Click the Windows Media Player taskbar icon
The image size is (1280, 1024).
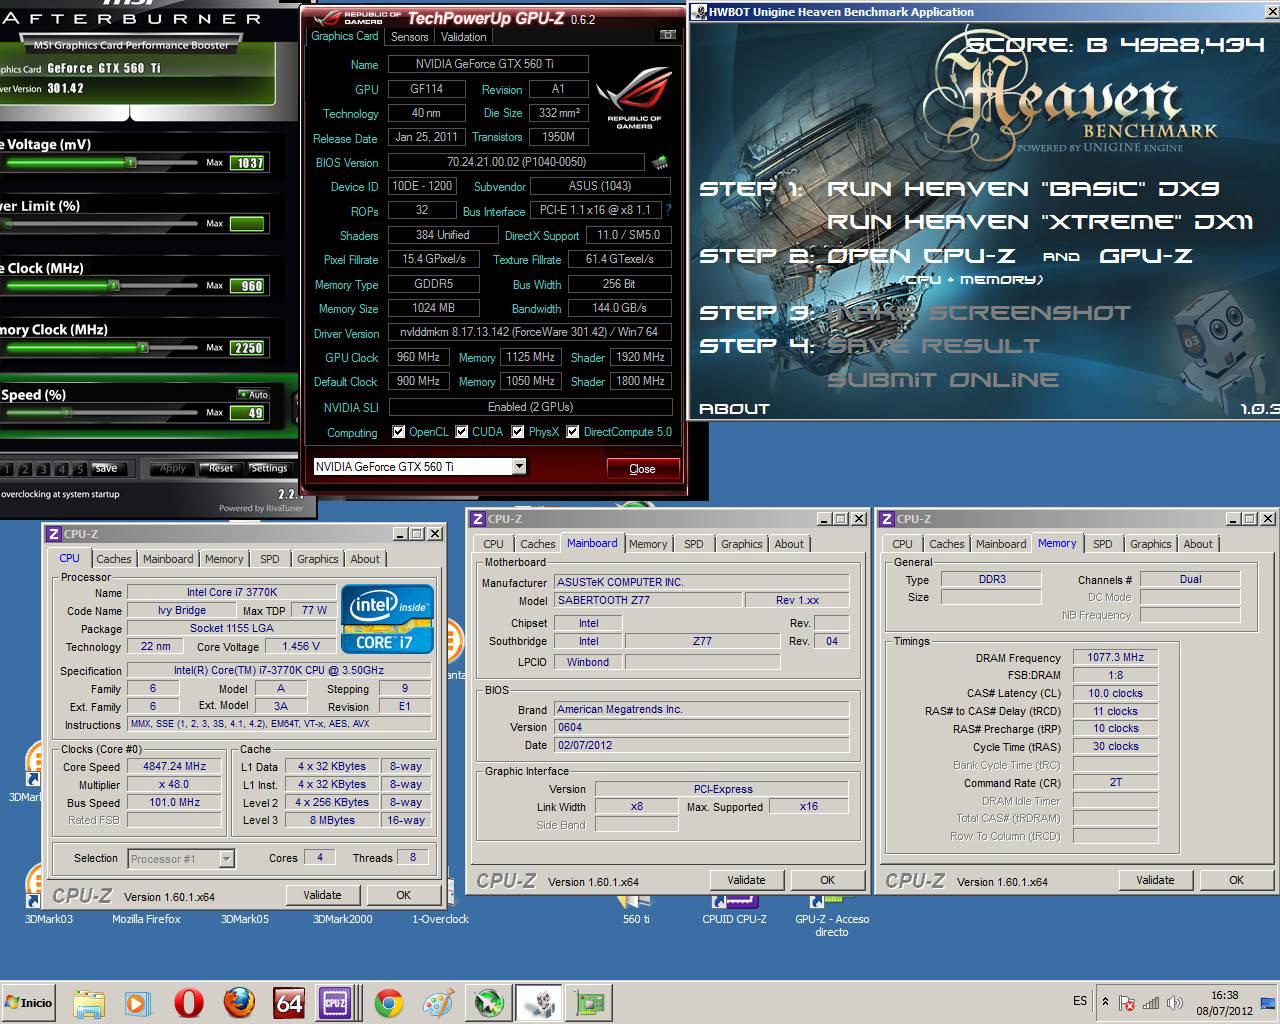pos(138,1003)
